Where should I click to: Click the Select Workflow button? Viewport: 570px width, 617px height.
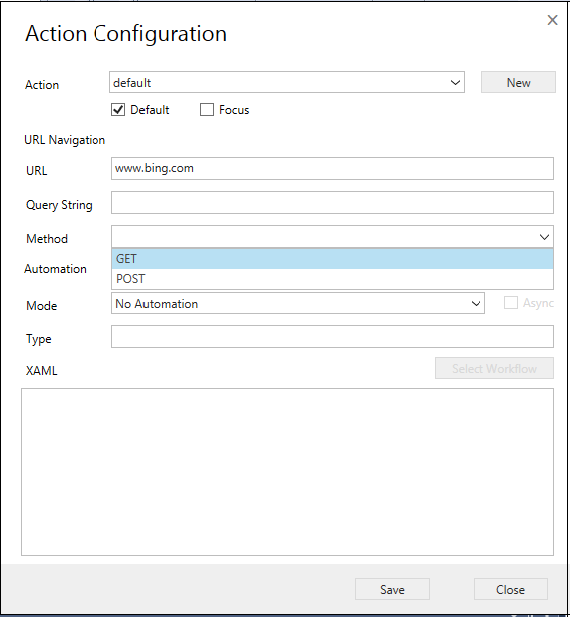point(494,368)
